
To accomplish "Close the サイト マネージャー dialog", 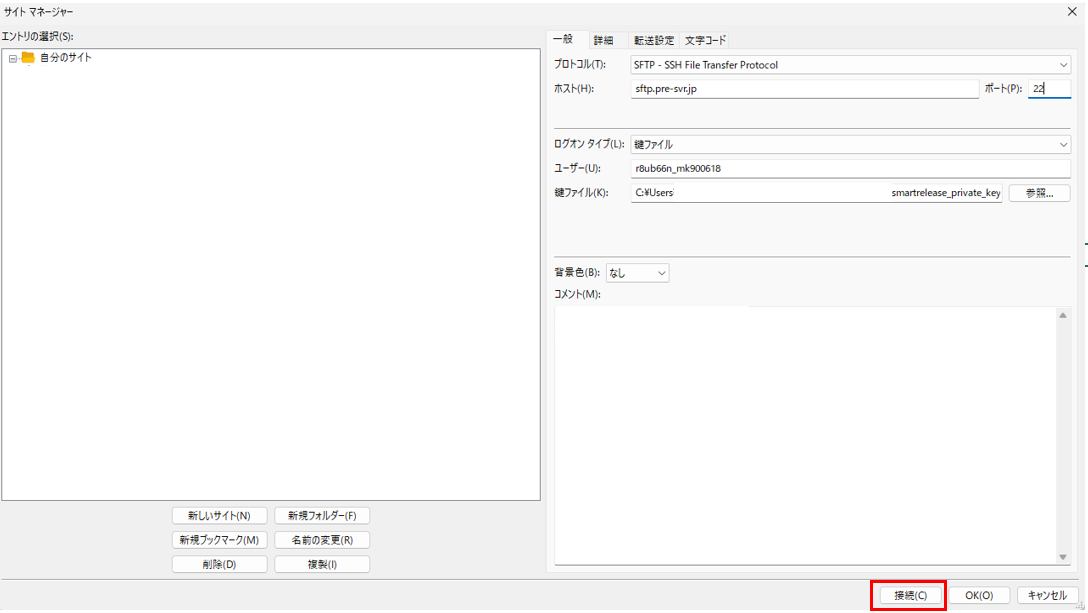I will [1072, 11].
